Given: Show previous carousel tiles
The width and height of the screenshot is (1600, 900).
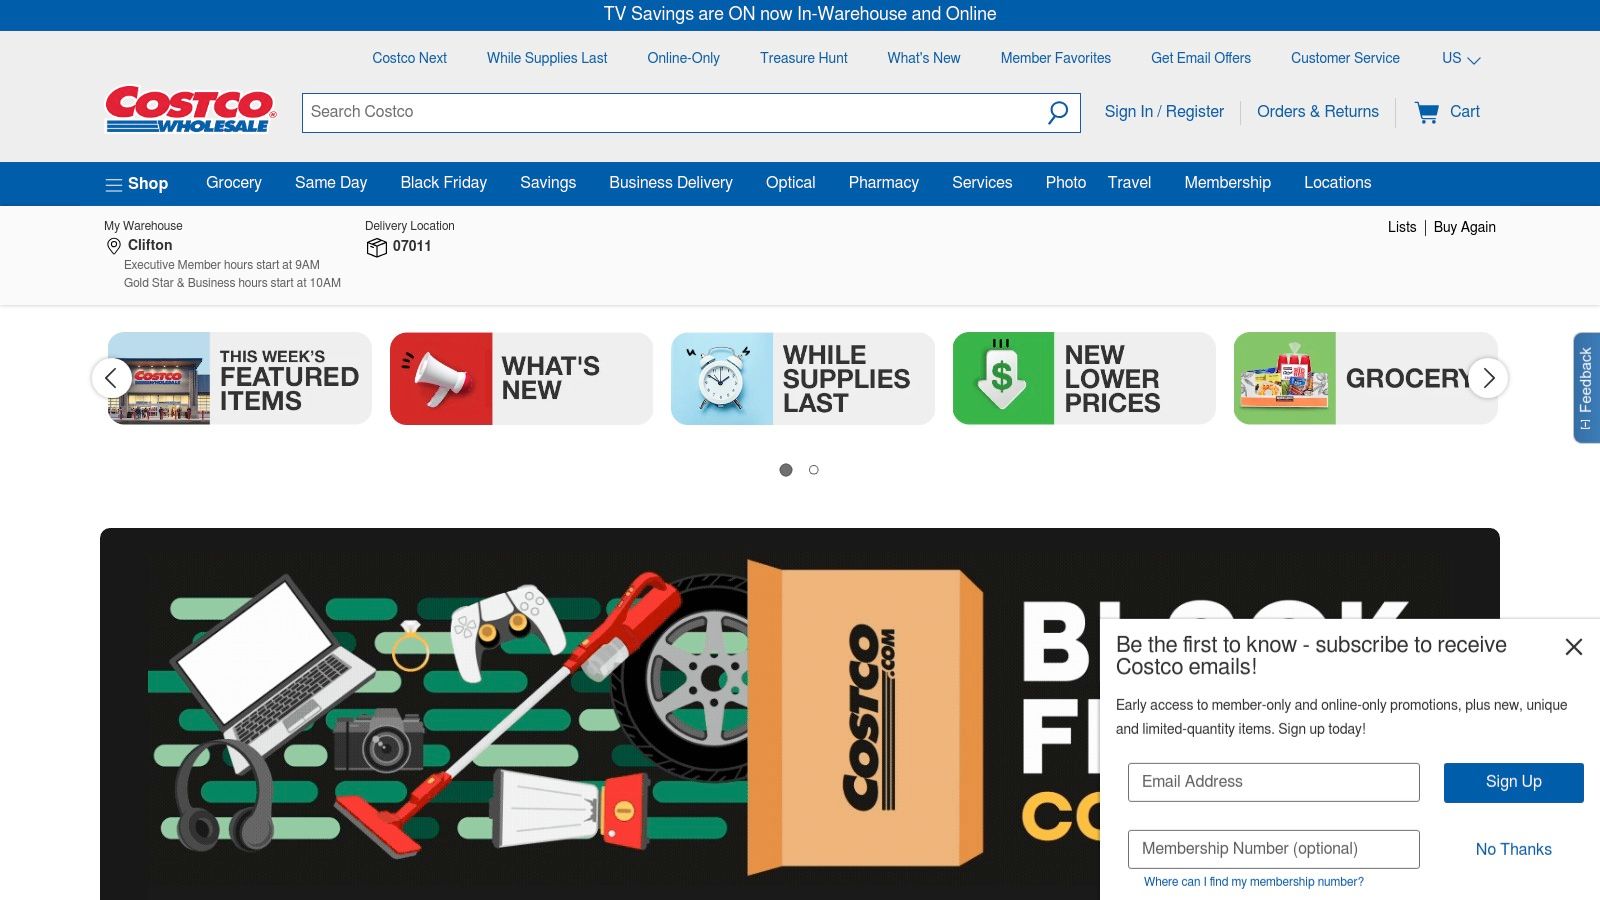Looking at the screenshot, I should point(111,378).
